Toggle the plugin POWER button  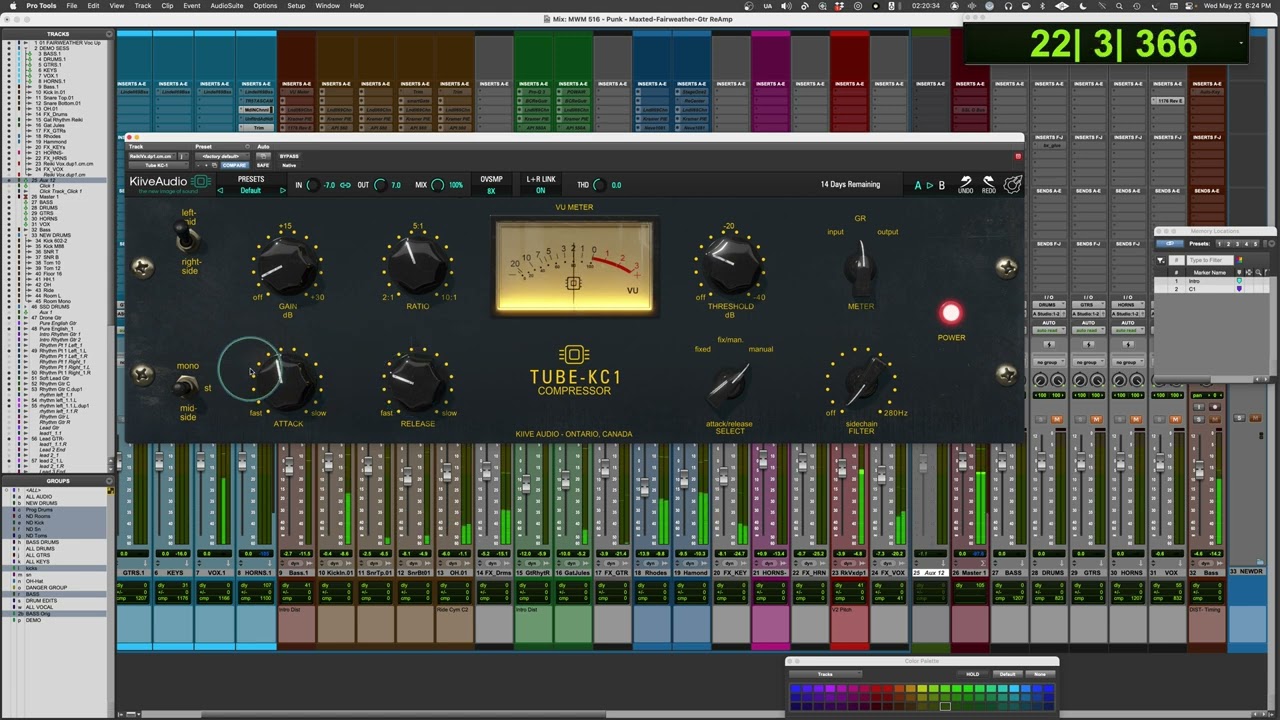pyautogui.click(x=950, y=314)
